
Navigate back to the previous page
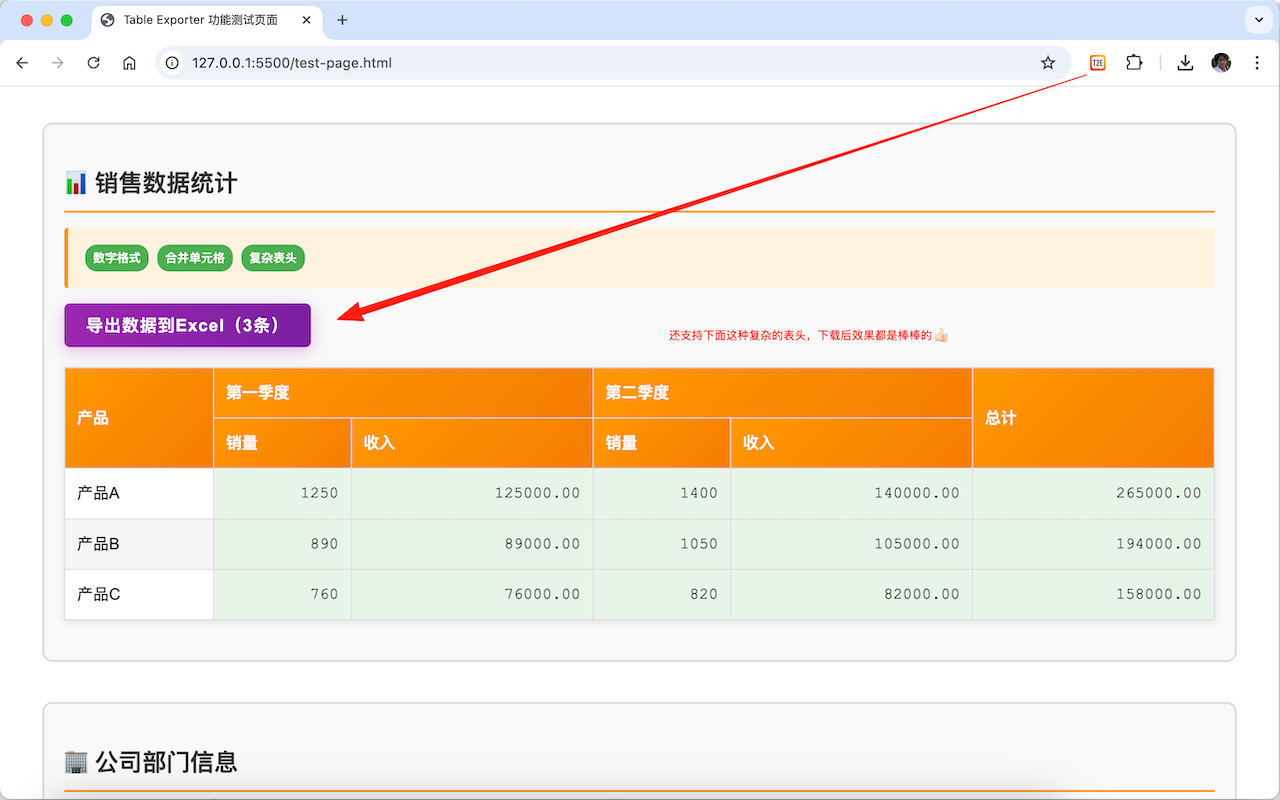point(22,63)
